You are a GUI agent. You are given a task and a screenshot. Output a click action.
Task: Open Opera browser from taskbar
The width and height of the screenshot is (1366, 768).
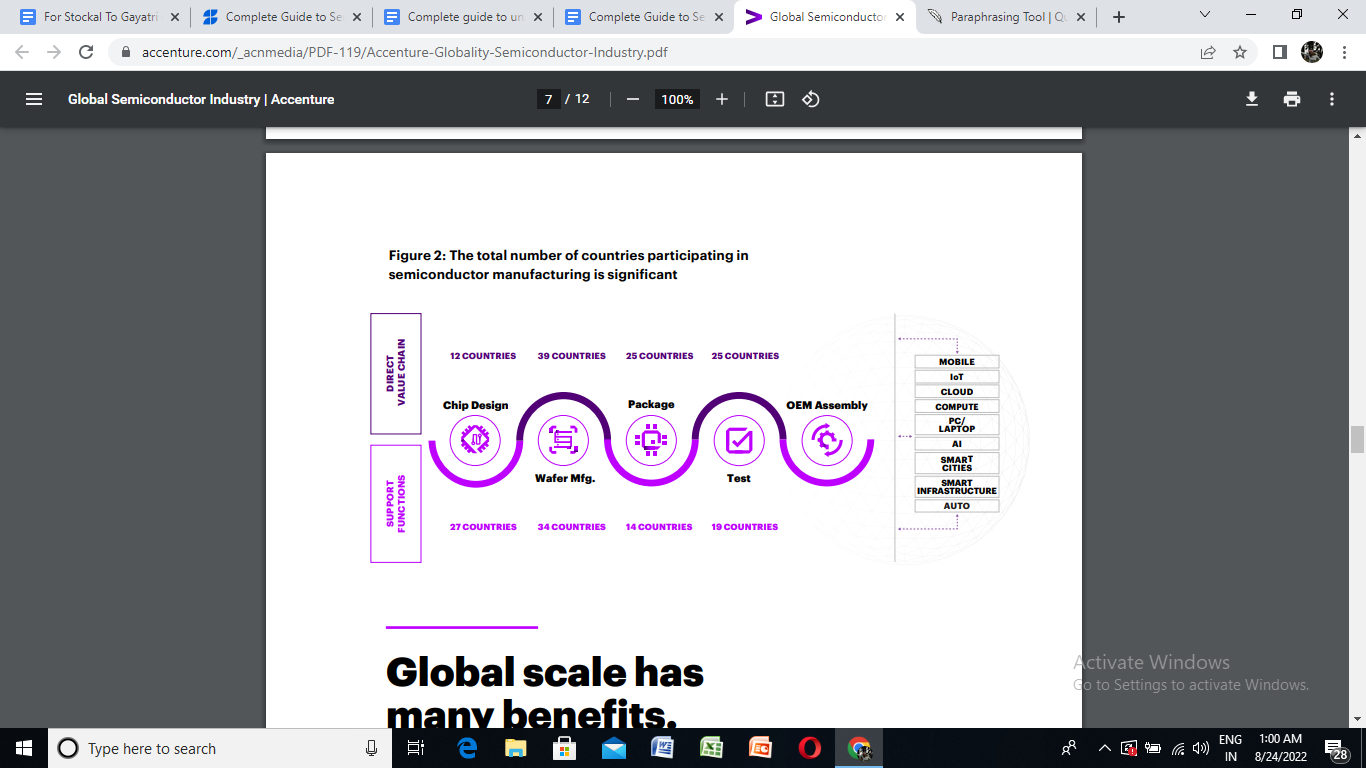(810, 748)
